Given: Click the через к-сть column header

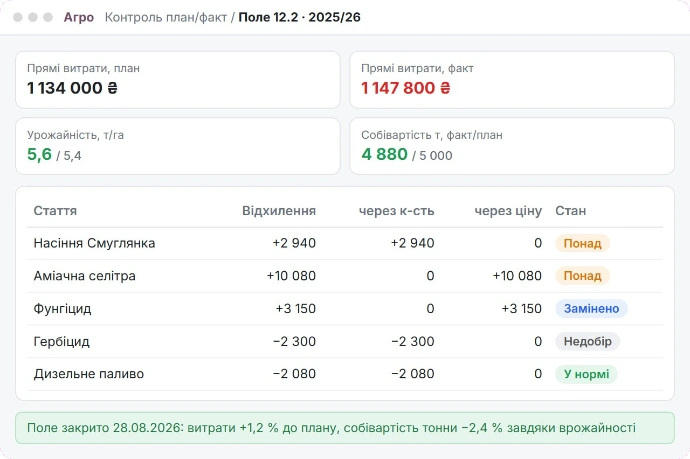Looking at the screenshot, I should point(396,211).
